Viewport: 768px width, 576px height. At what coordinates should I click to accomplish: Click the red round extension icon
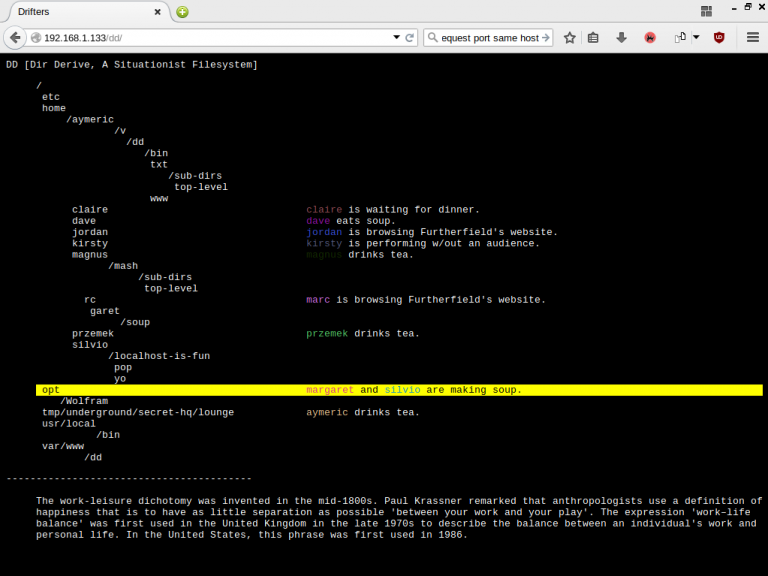coord(650,38)
